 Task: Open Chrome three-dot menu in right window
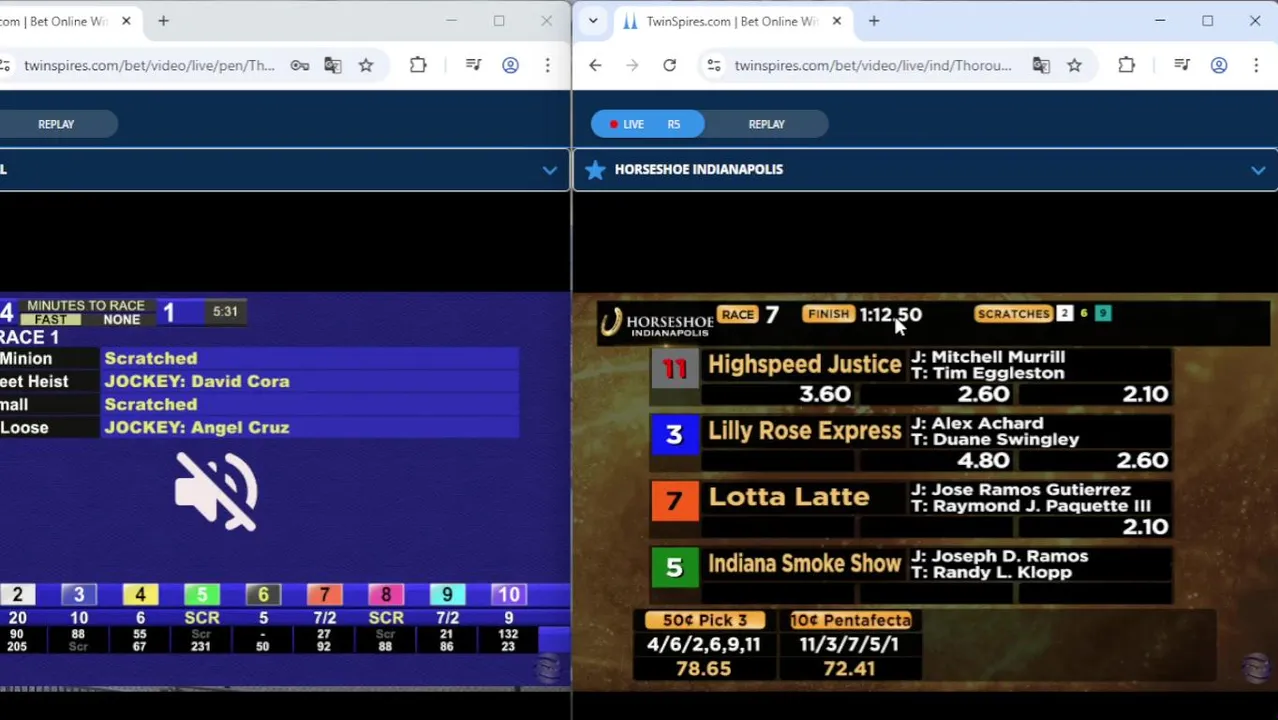[x=1256, y=65]
